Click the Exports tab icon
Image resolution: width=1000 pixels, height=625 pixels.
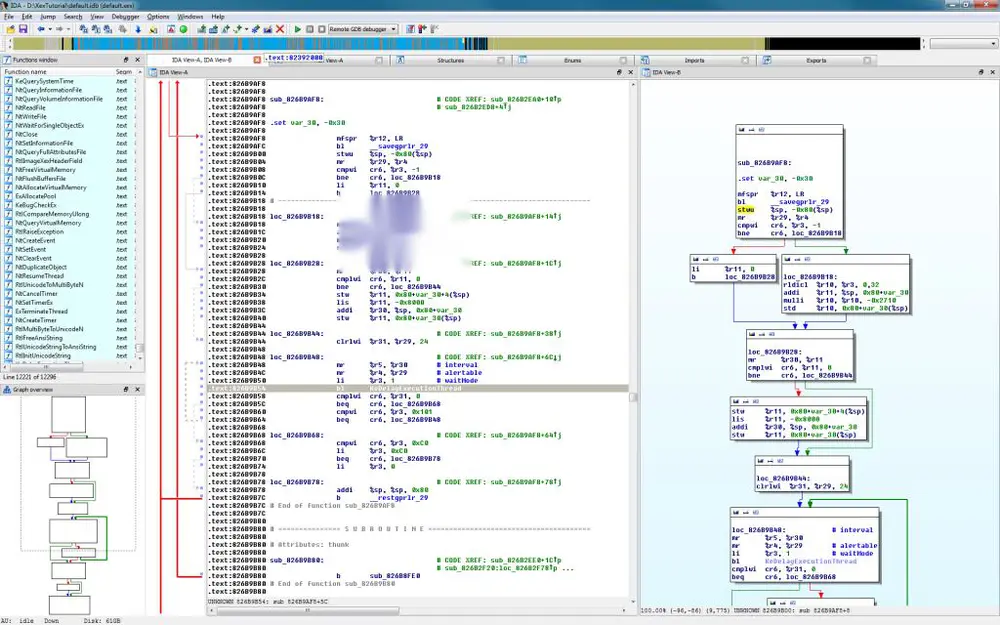[x=767, y=60]
